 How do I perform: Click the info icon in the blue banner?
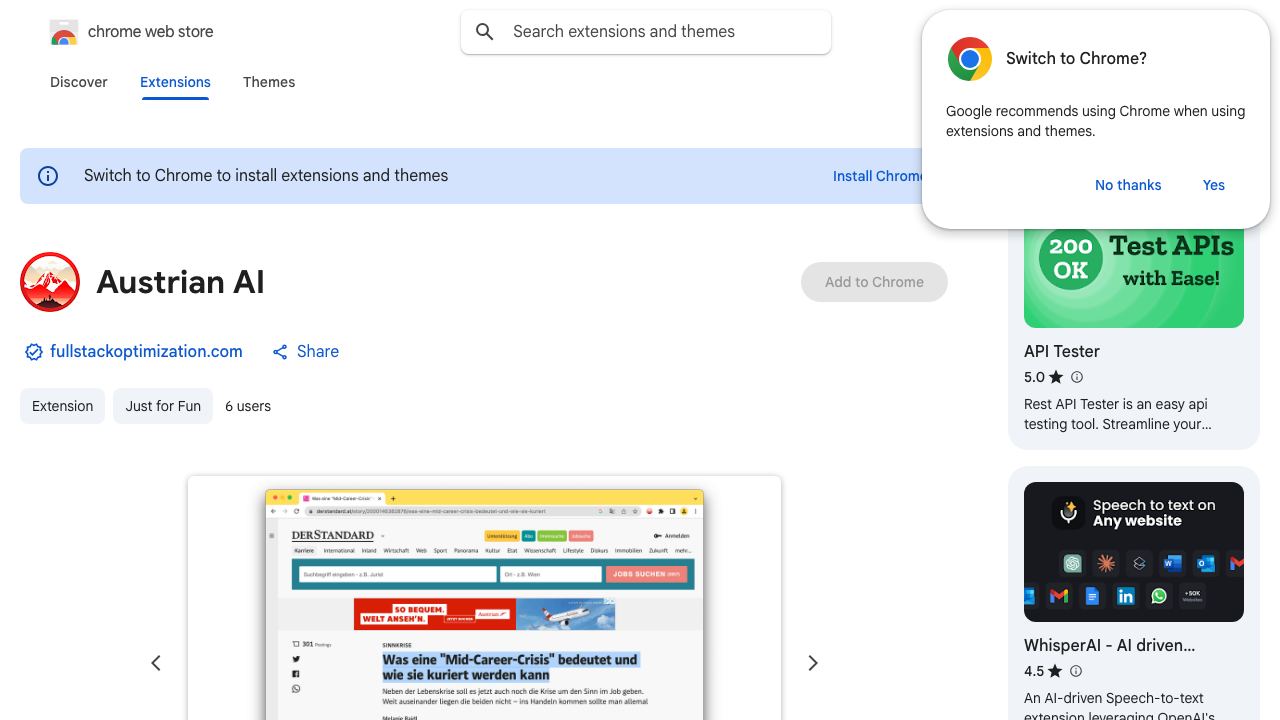[48, 176]
